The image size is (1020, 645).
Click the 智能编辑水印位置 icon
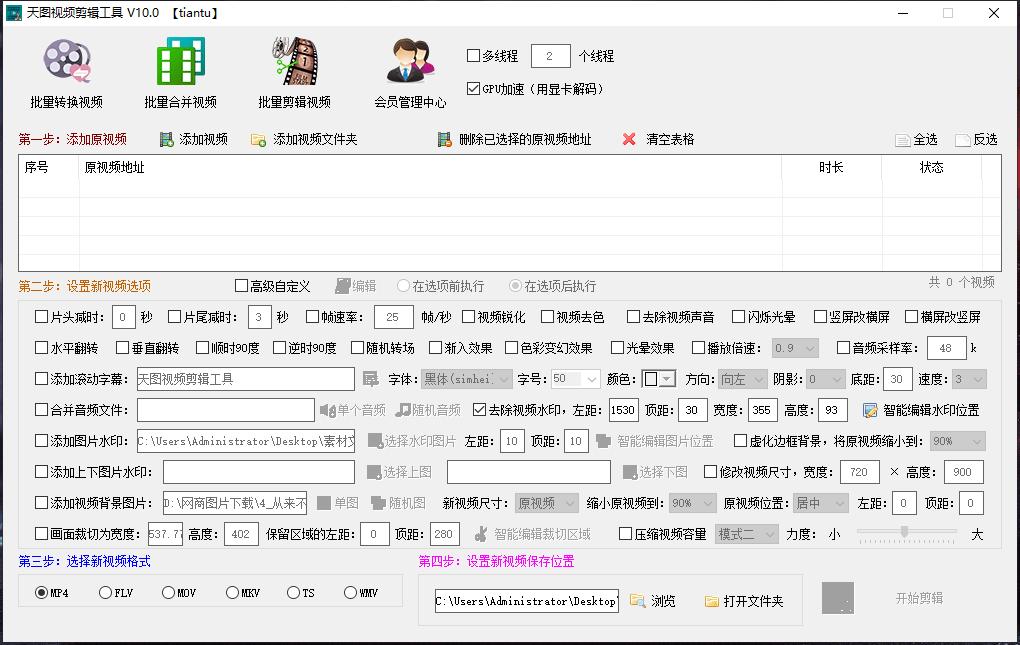(x=870, y=410)
